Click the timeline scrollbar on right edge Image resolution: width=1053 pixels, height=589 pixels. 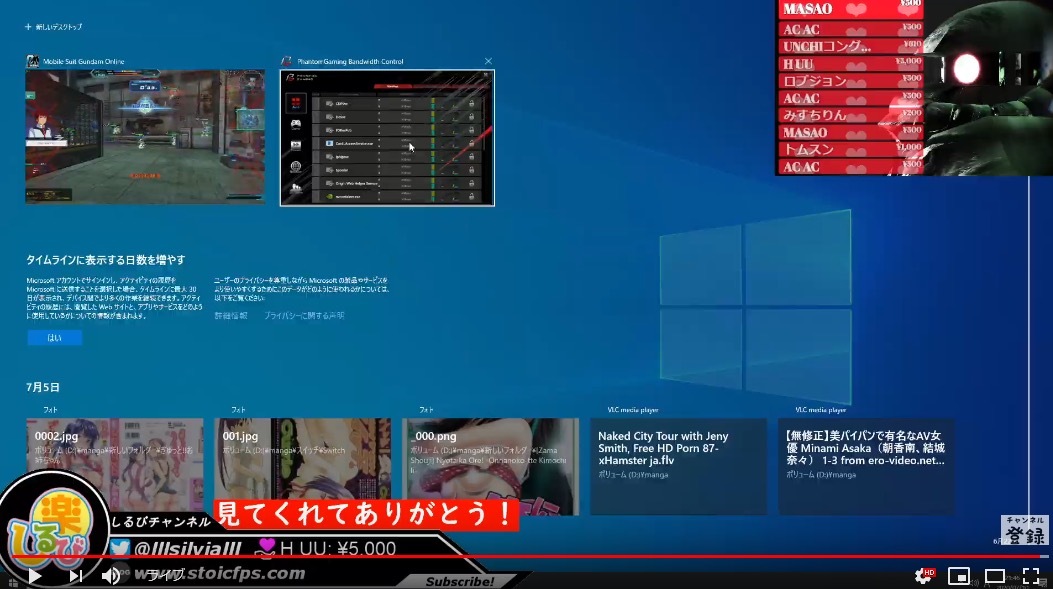[x=1029, y=300]
